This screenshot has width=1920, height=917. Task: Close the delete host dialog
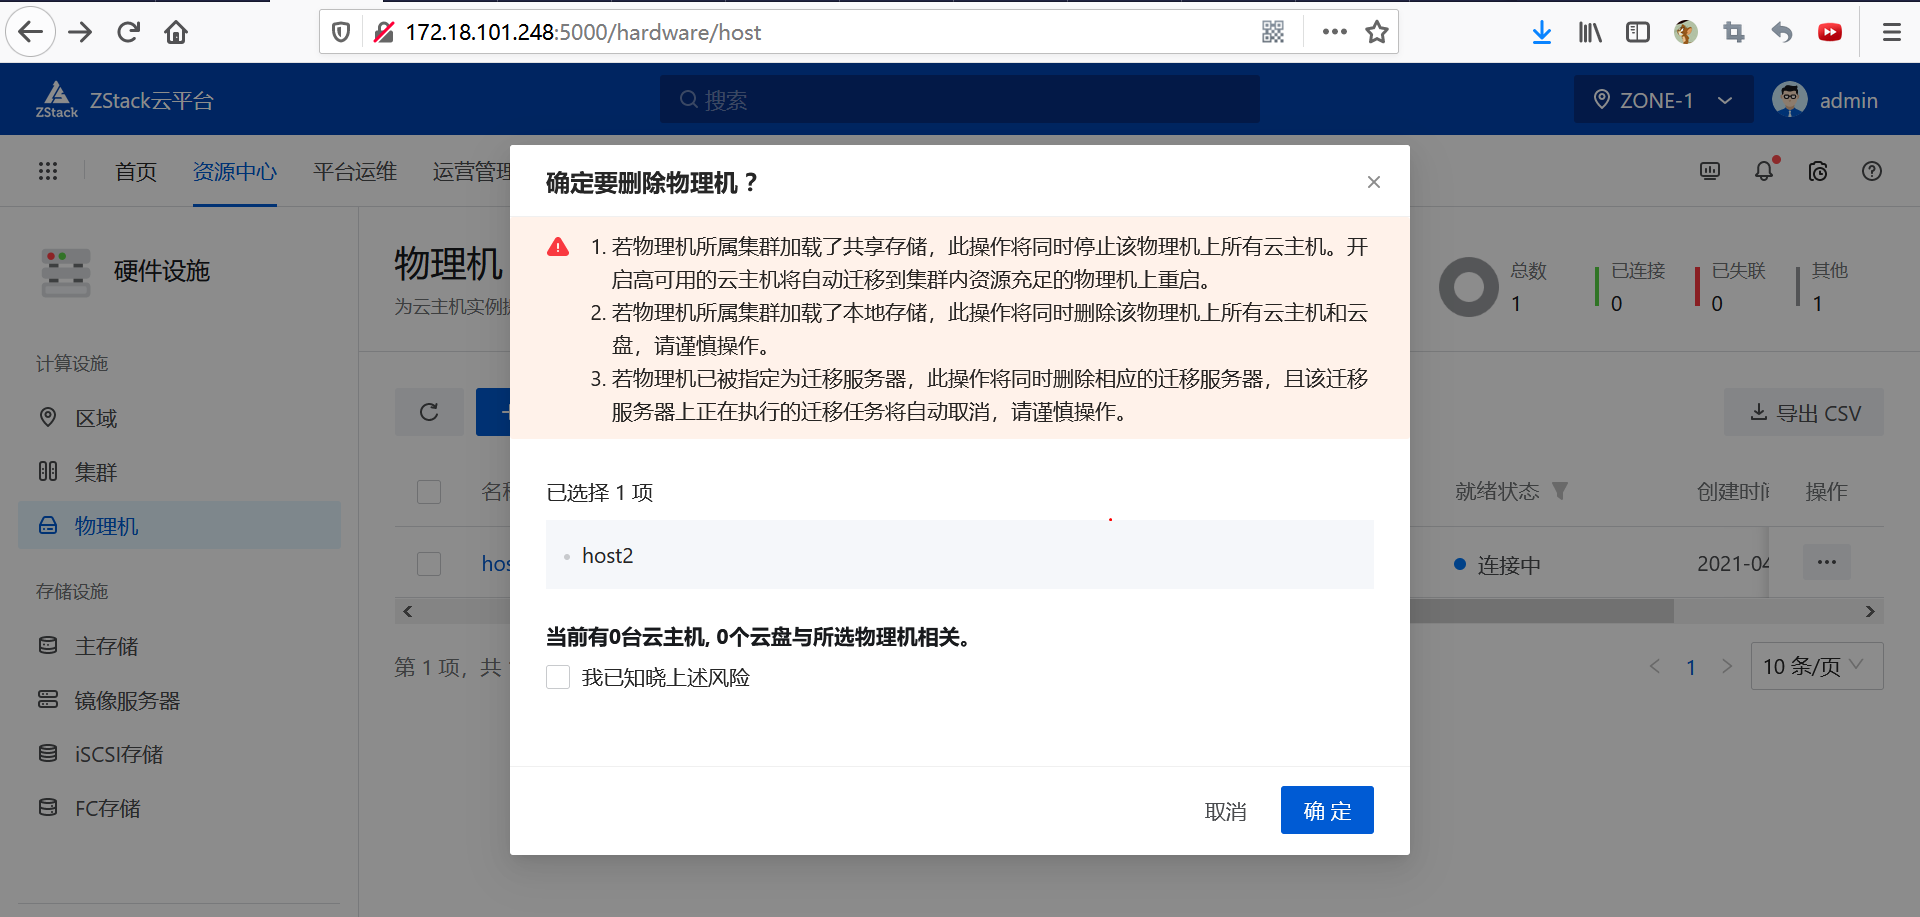click(1374, 182)
